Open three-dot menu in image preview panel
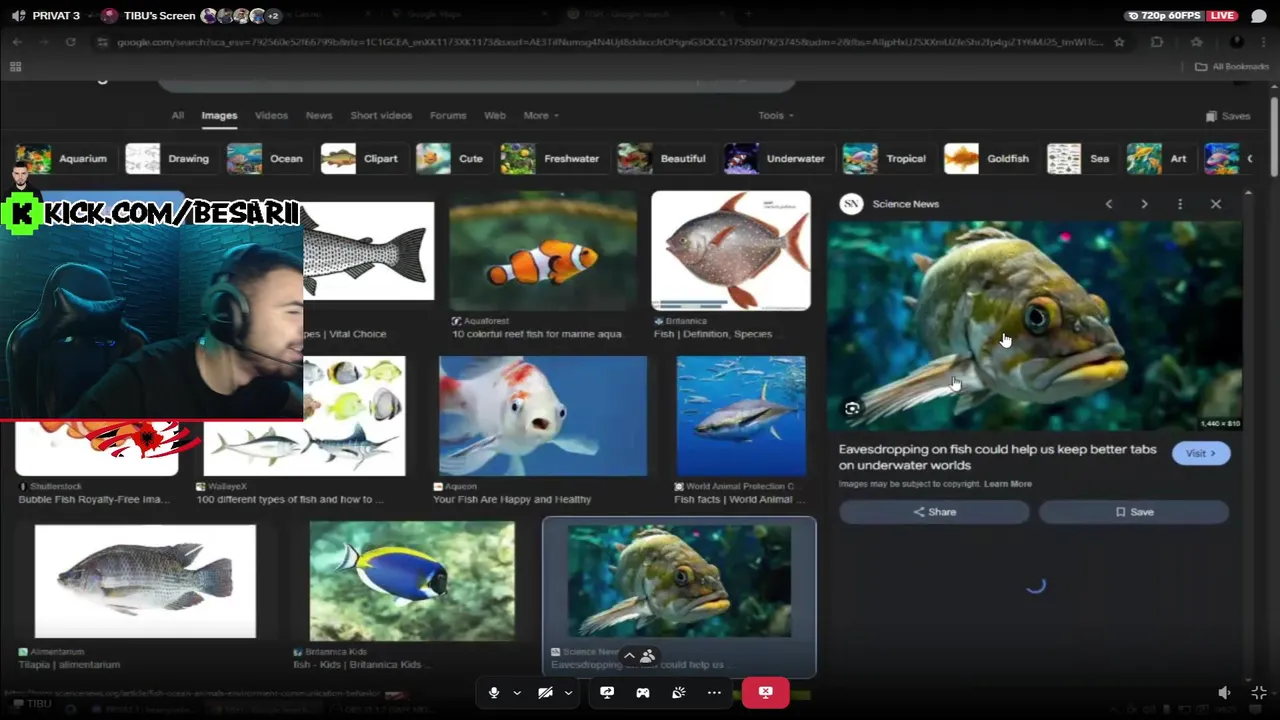Viewport: 1280px width, 720px height. pyautogui.click(x=1180, y=204)
